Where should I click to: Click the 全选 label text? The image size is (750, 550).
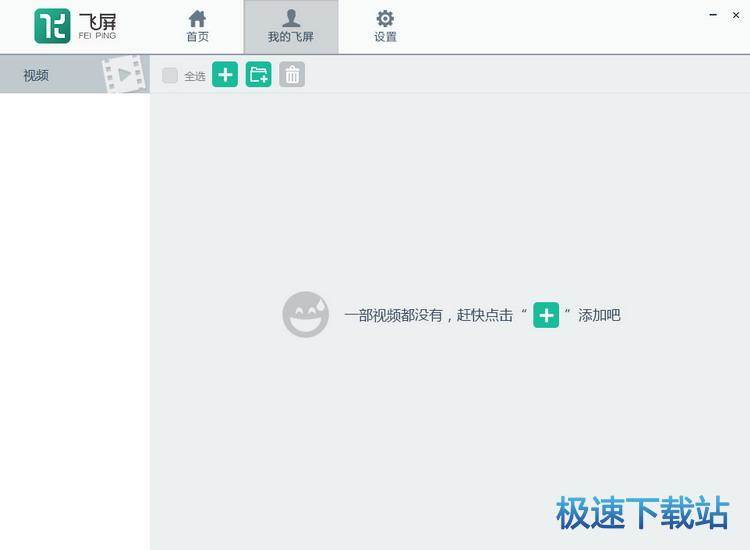click(194, 76)
